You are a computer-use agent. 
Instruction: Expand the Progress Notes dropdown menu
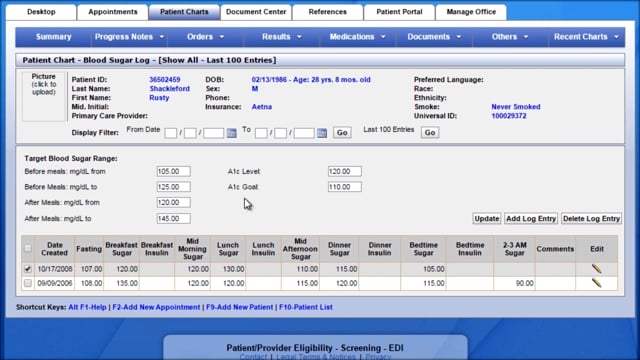click(x=162, y=37)
